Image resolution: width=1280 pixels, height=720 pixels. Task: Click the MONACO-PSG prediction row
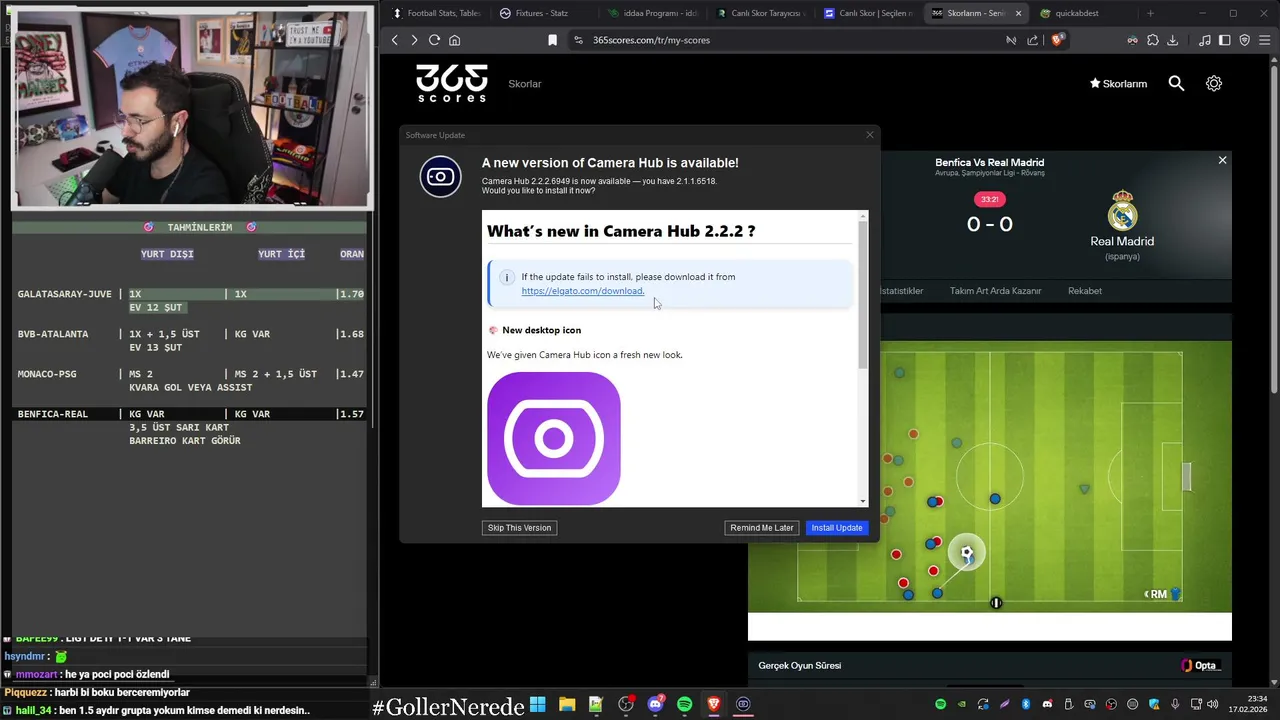[190, 380]
